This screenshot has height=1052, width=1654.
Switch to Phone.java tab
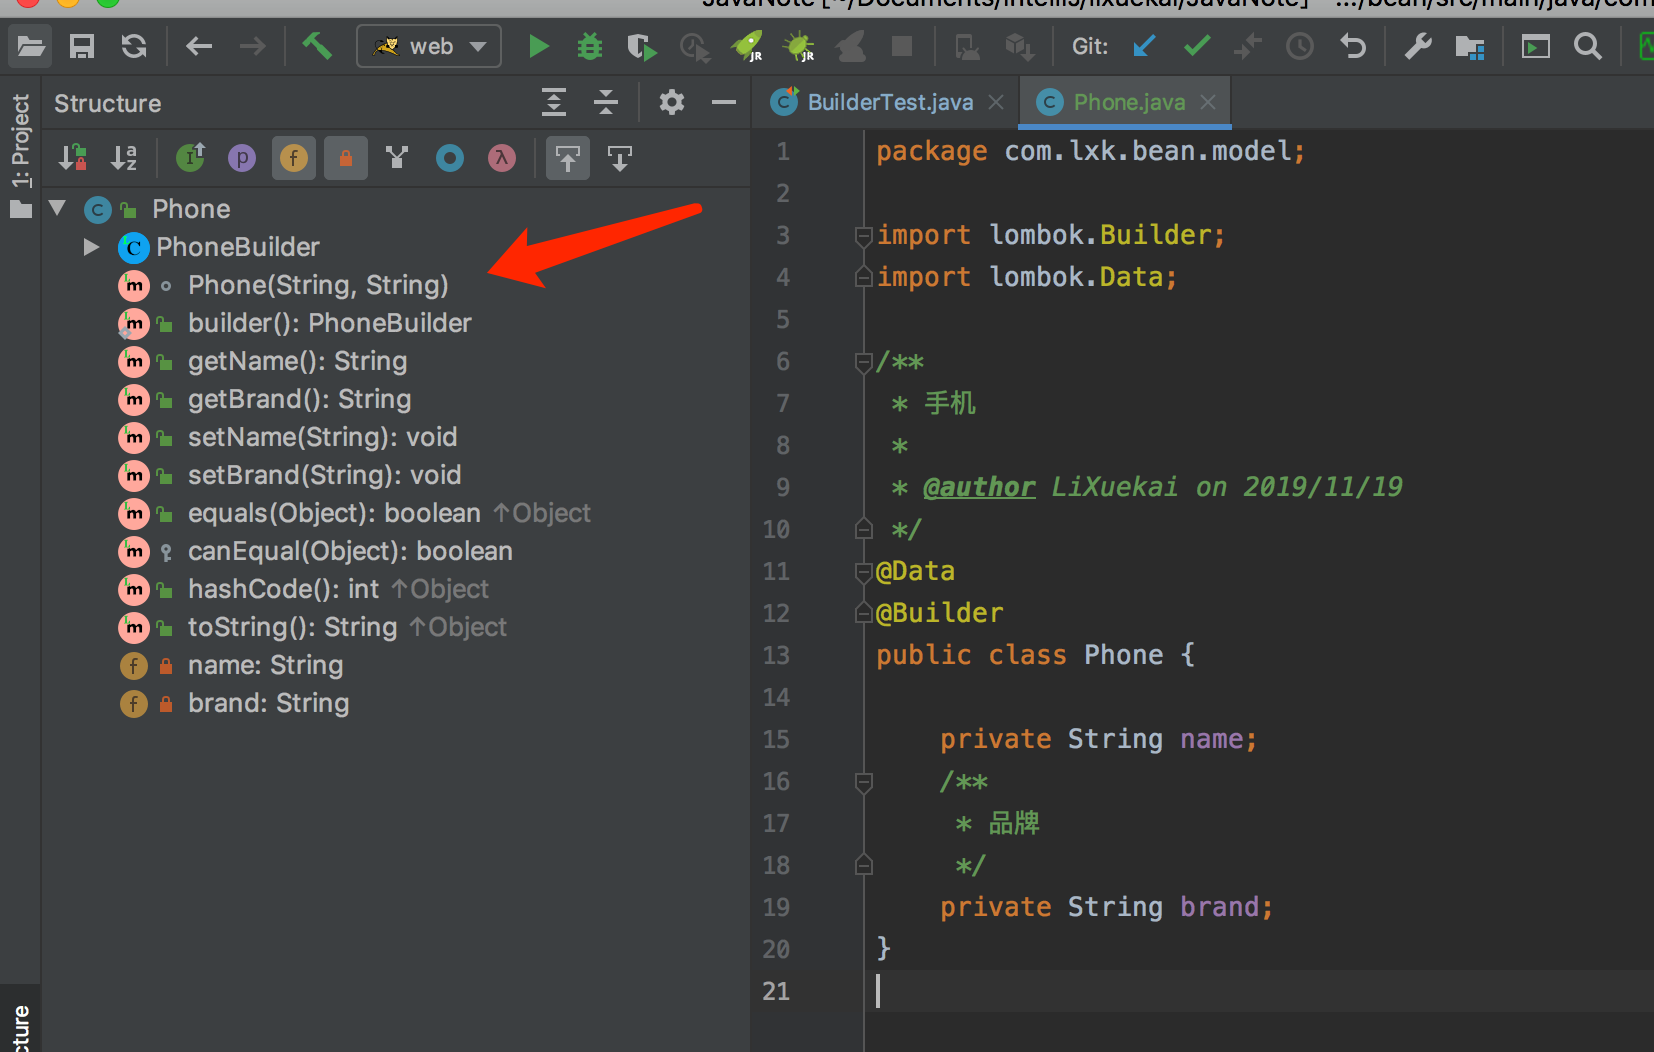1129,102
